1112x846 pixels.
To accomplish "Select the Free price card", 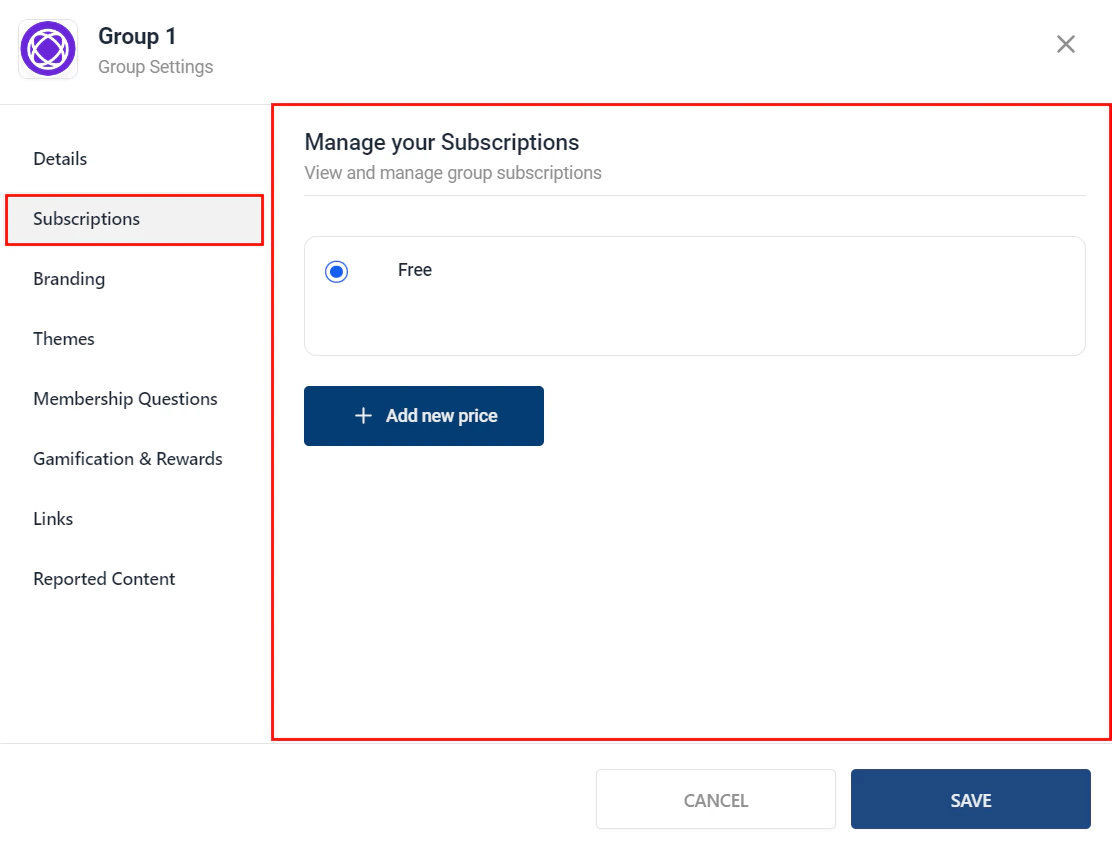I will [x=694, y=295].
